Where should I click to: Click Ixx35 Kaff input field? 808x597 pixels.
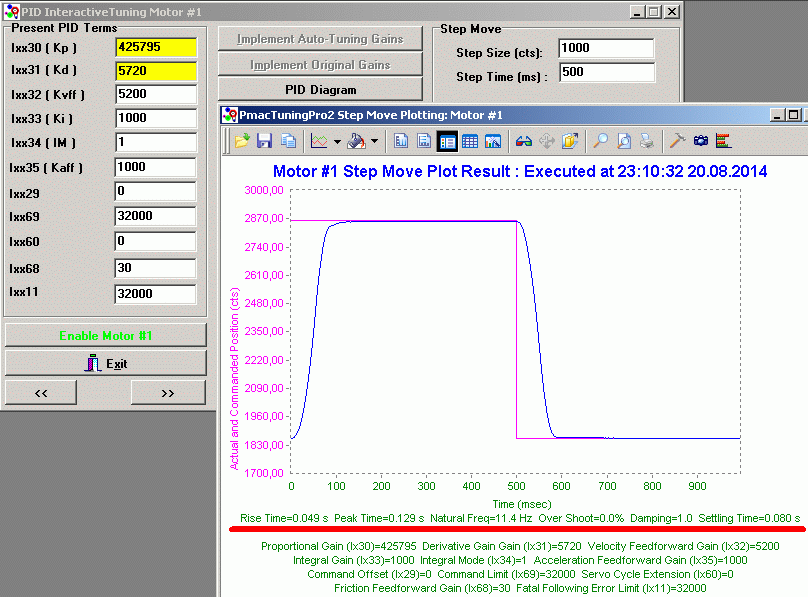pos(155,167)
